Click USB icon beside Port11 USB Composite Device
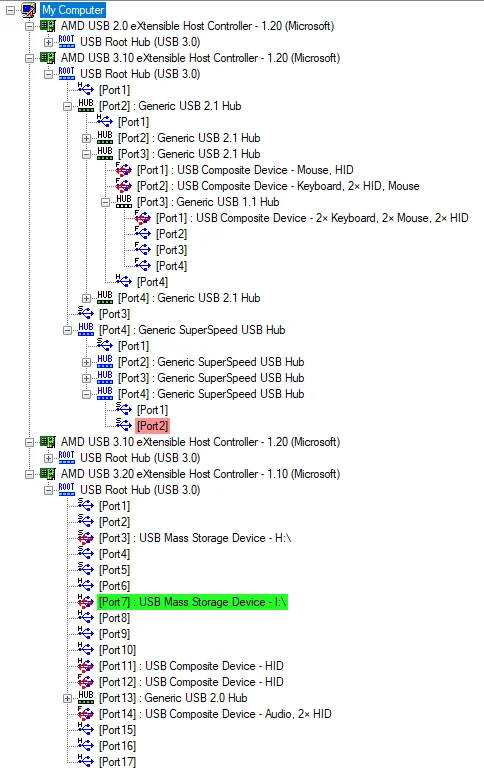The image size is (484, 781). pos(86,665)
